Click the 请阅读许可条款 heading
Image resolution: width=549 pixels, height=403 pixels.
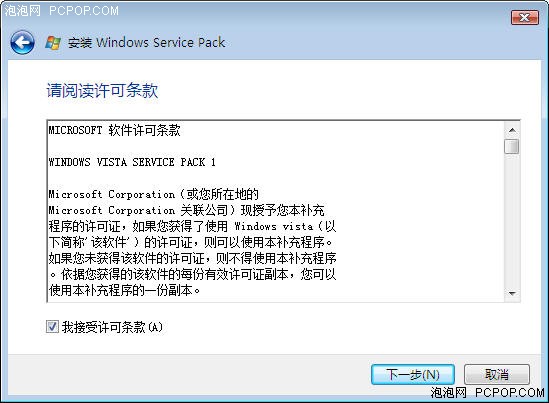(x=102, y=91)
